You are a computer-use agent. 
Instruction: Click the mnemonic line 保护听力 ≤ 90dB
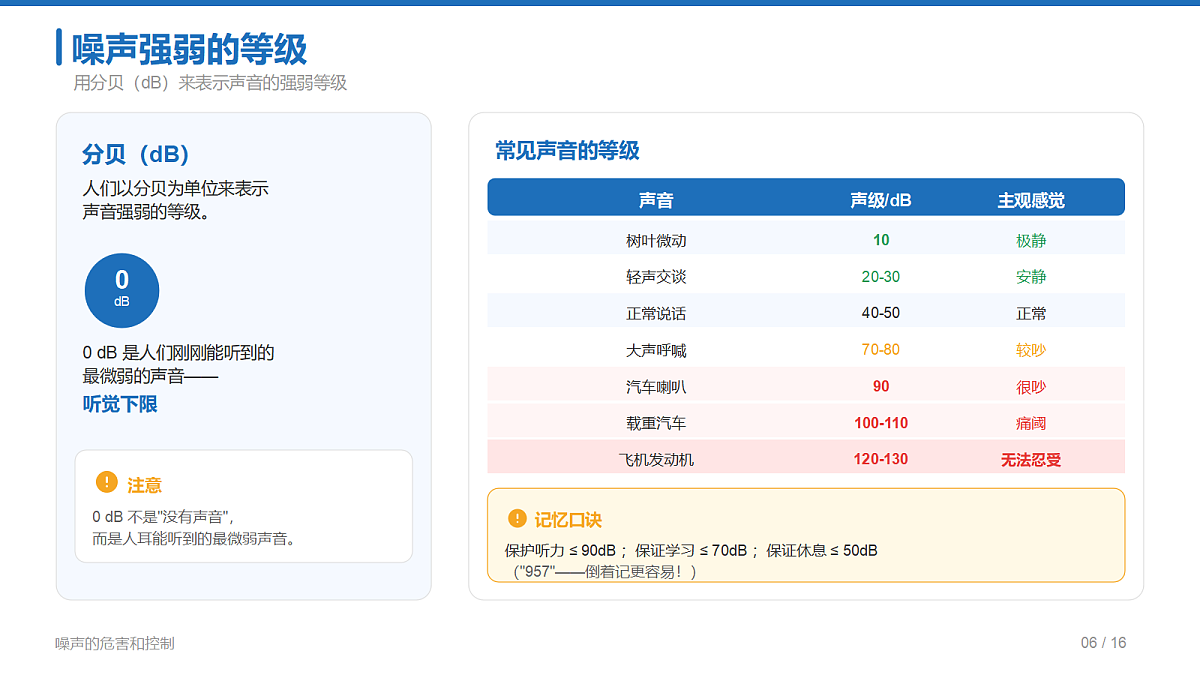click(x=560, y=550)
